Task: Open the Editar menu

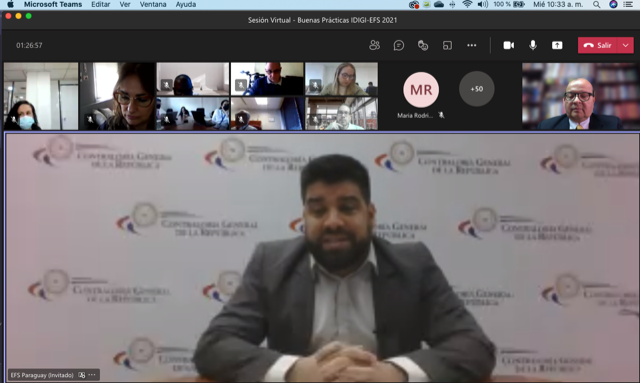Action: [x=100, y=4]
